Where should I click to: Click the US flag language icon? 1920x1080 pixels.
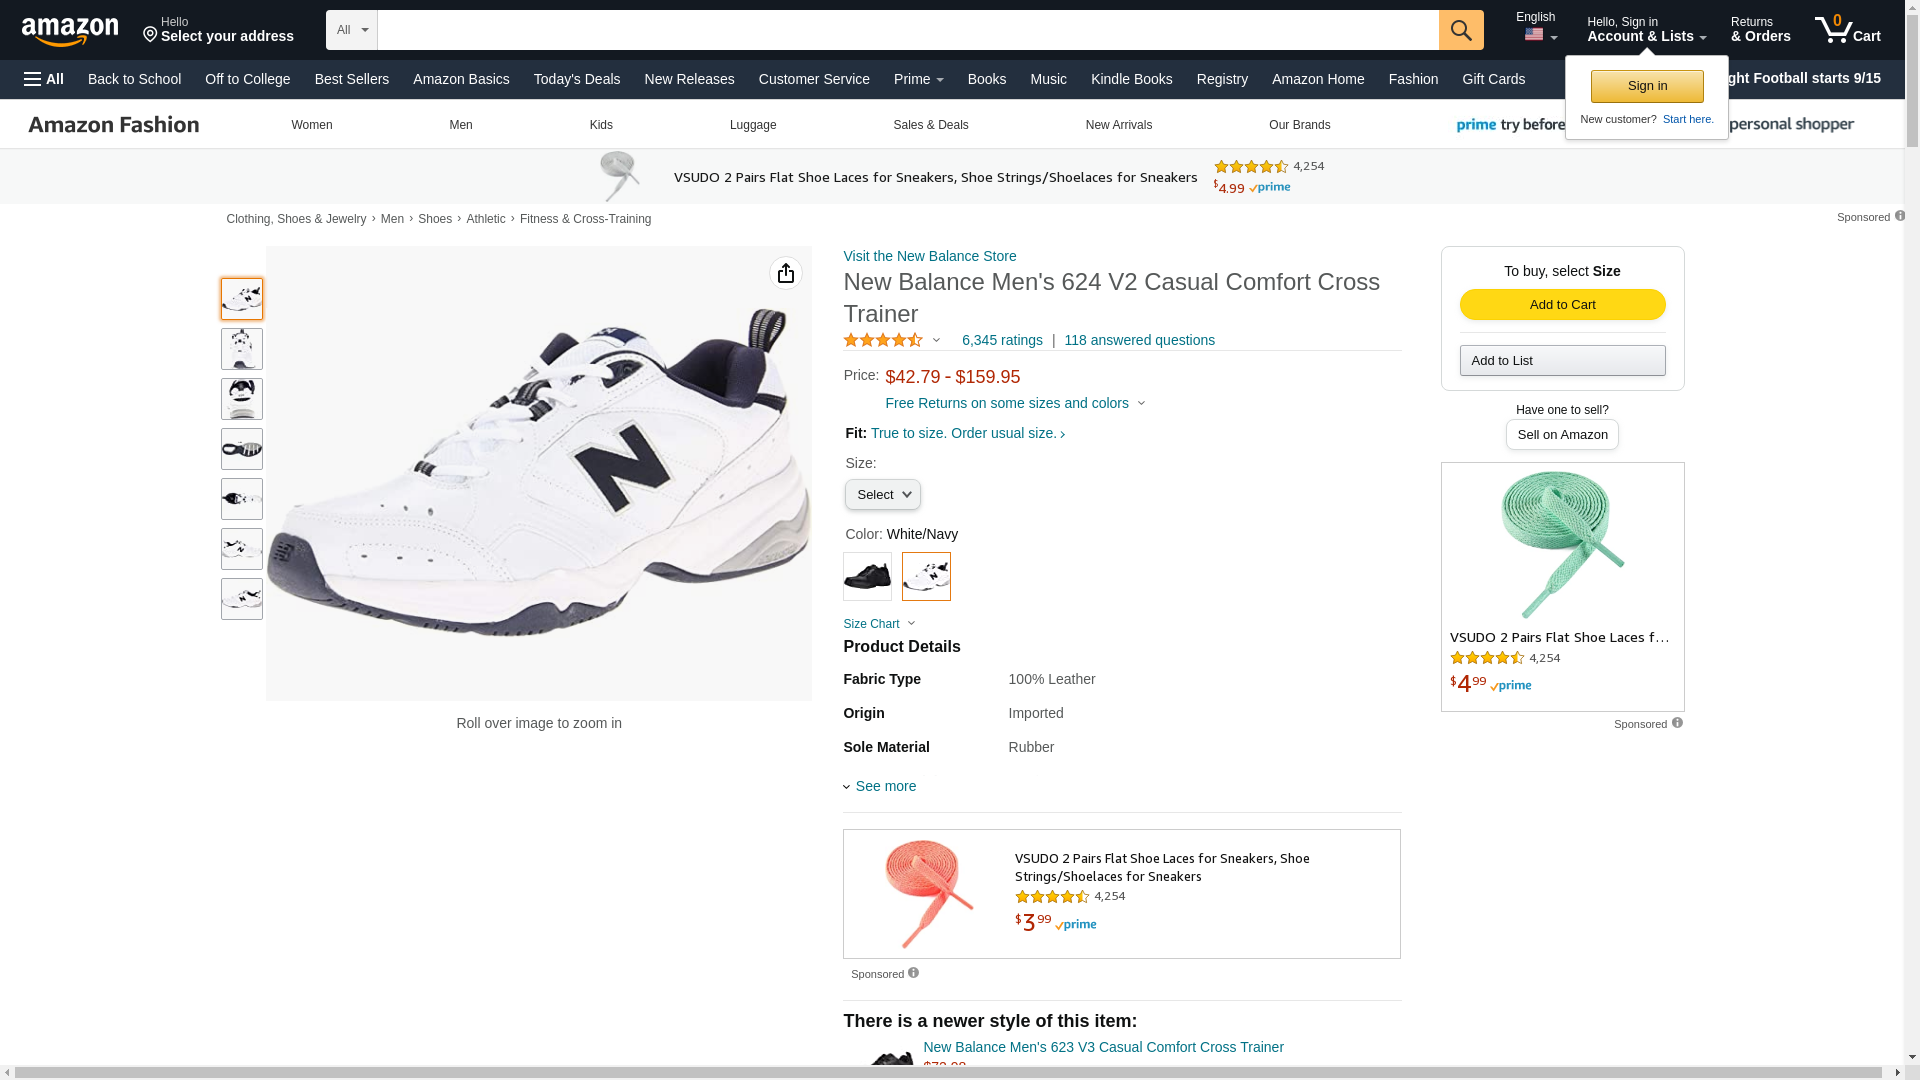pyautogui.click(x=1534, y=35)
